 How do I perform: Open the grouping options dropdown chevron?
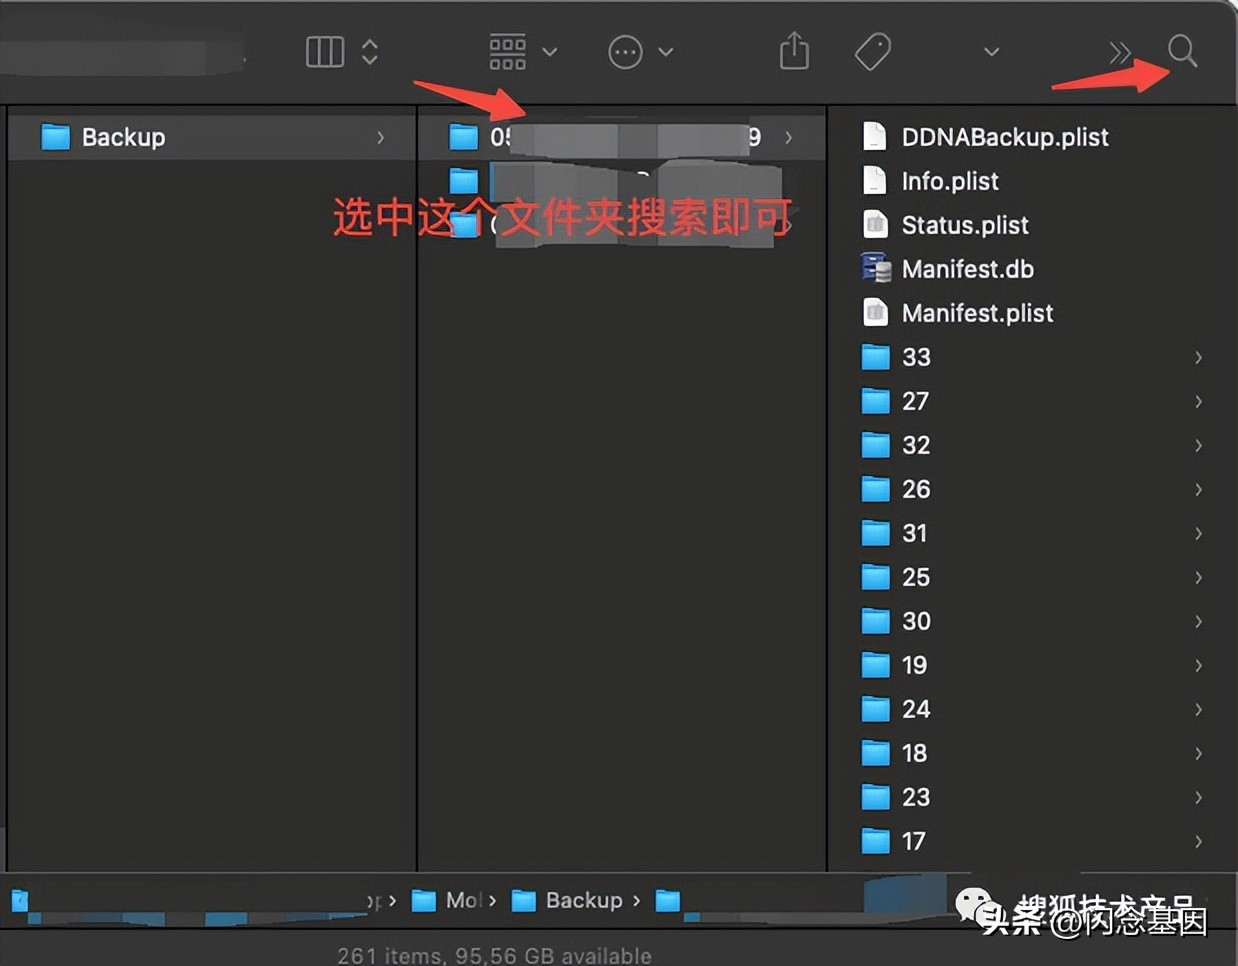[548, 51]
